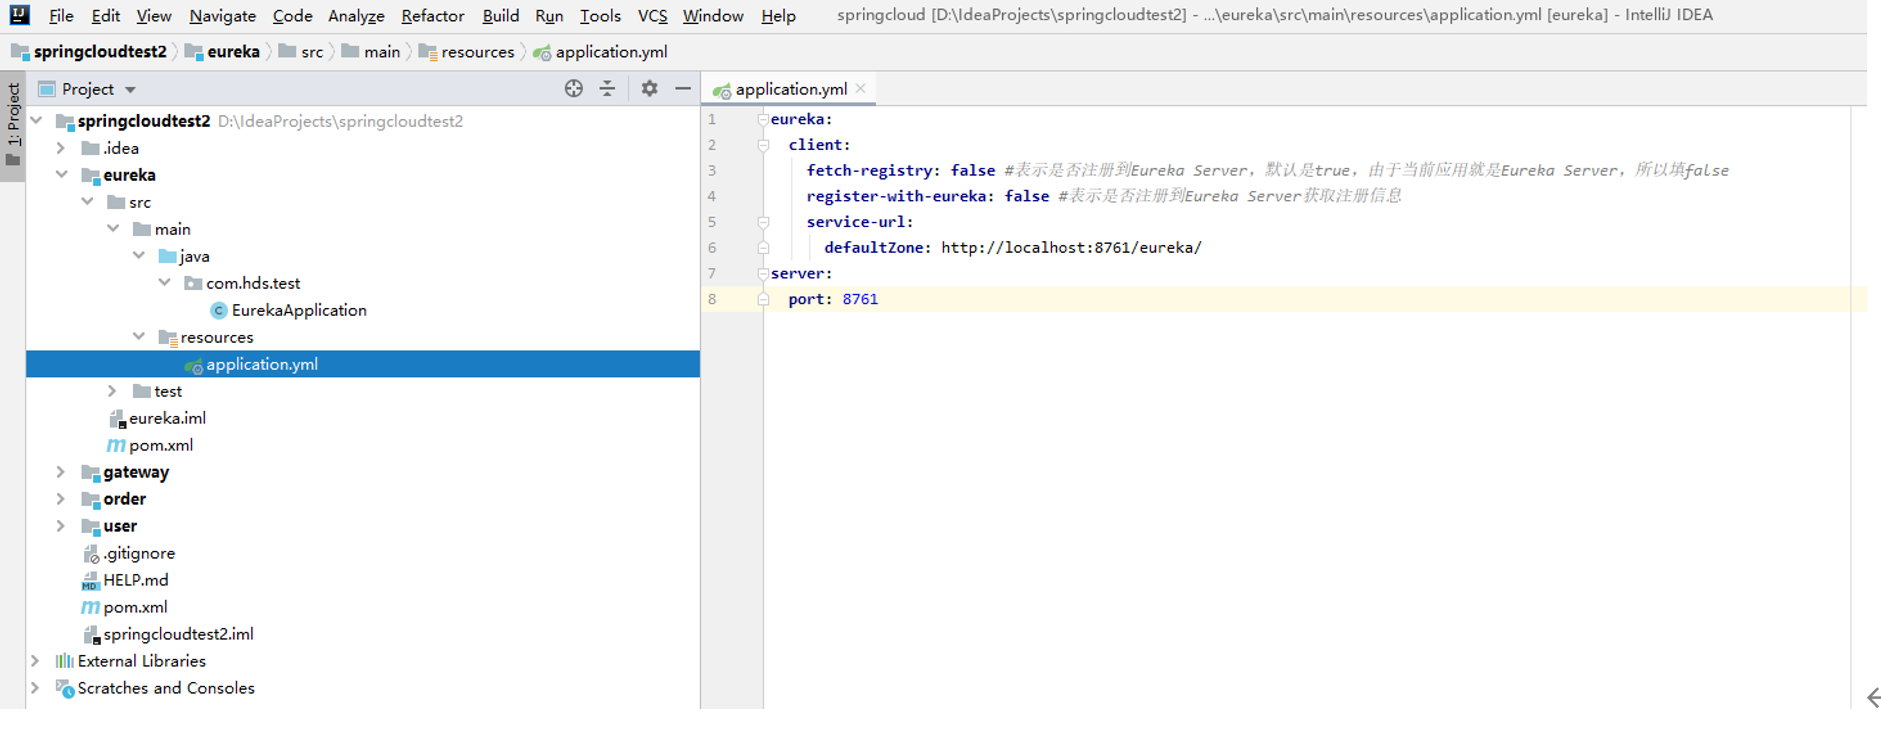1881x745 pixels.
Task: Fold the client block at line 2
Action: pyautogui.click(x=763, y=145)
